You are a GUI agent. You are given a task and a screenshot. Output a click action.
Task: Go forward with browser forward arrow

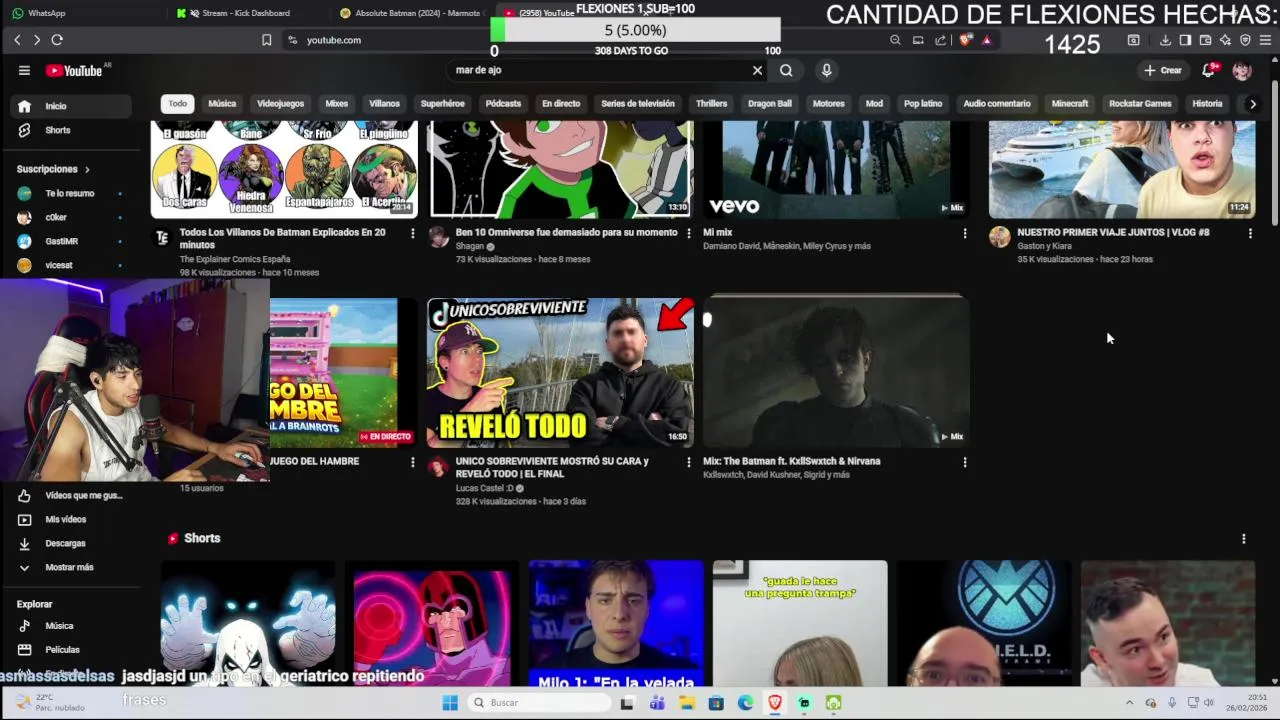(x=37, y=40)
